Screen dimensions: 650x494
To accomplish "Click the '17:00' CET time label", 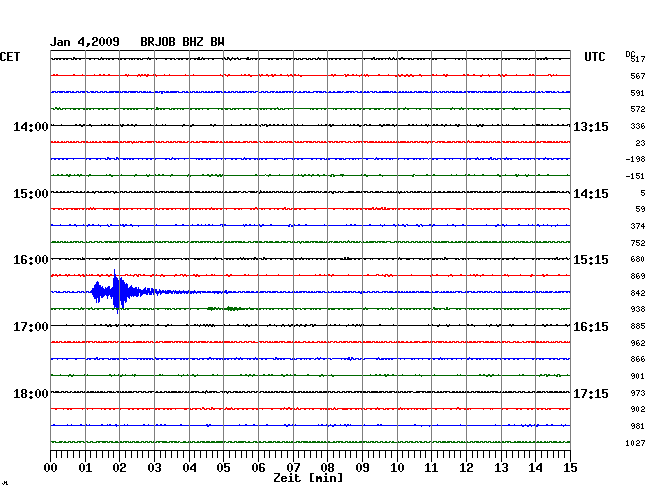I will (x=31, y=327).
